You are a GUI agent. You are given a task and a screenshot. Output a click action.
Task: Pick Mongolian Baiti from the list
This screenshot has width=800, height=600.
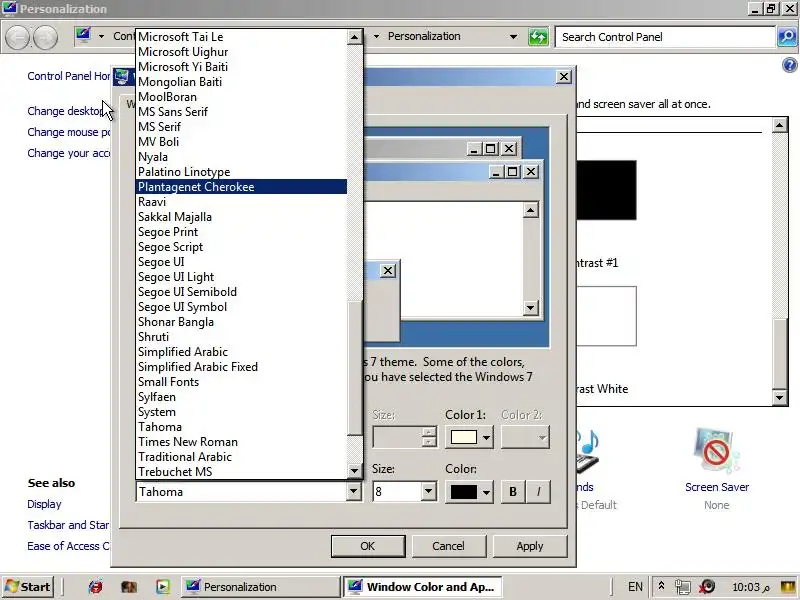click(x=242, y=82)
